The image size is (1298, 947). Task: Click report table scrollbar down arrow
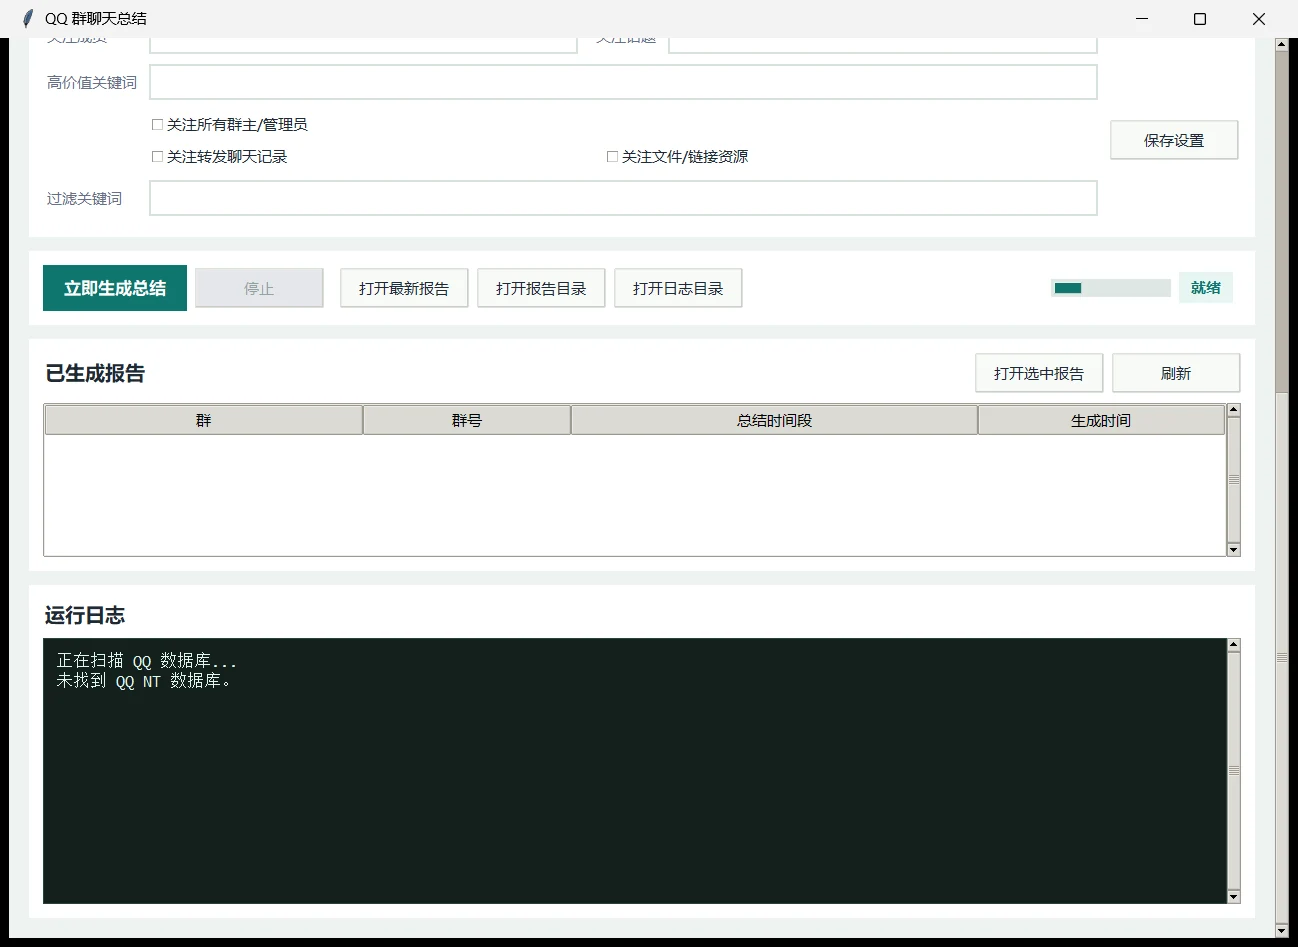[1233, 550]
